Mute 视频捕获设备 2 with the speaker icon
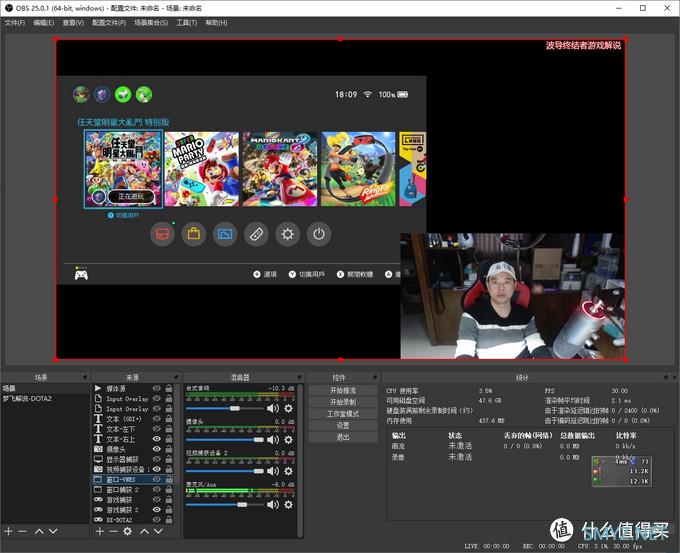 tap(273, 471)
